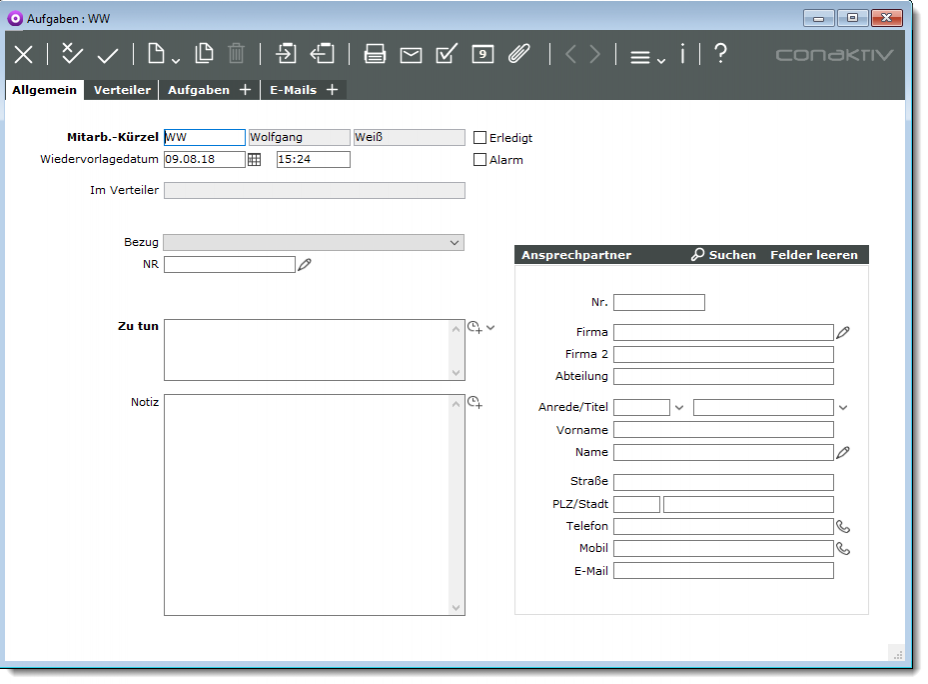Open the Bezug dropdown list
This screenshot has height=684, width=928.
[x=455, y=242]
